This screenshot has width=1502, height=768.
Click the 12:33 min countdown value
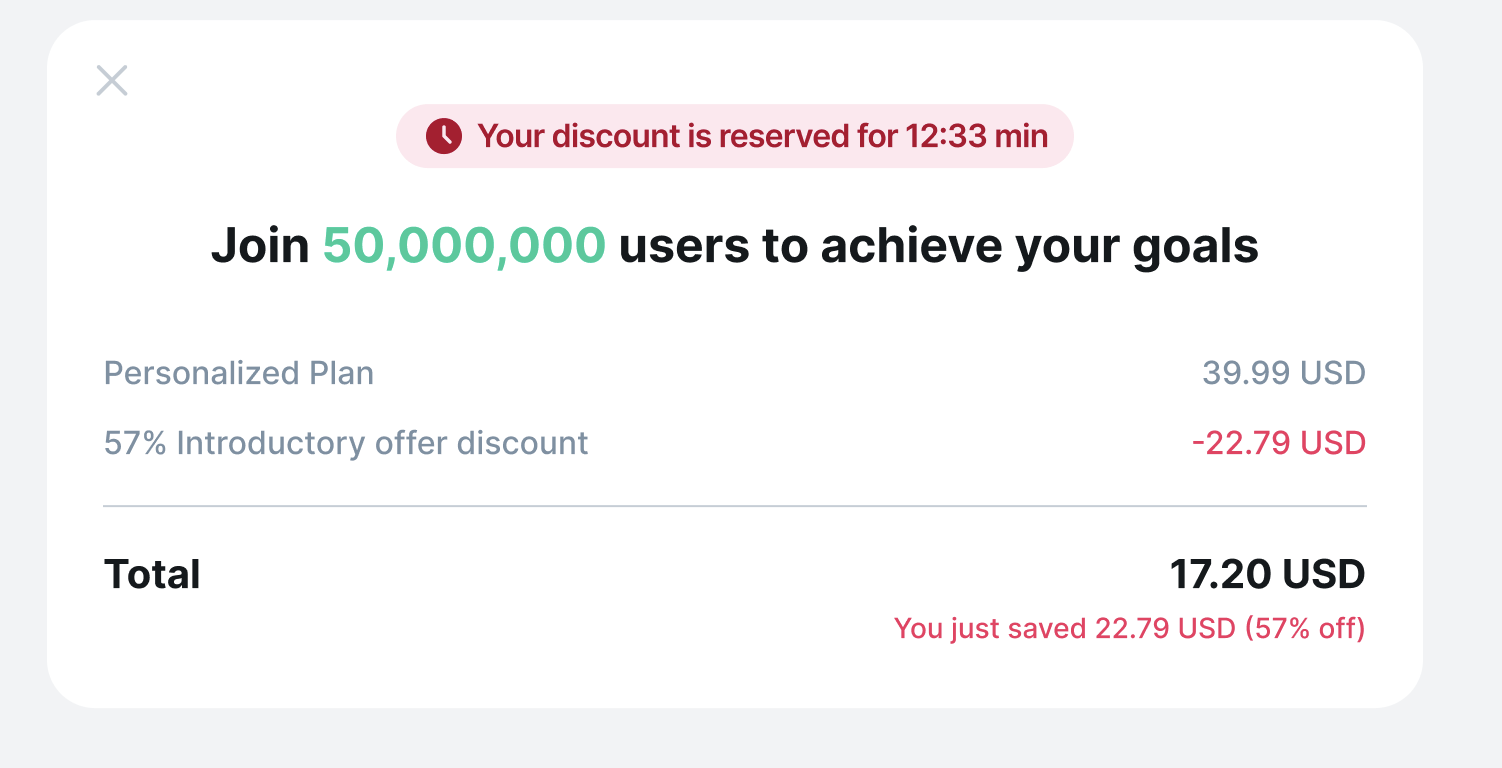pos(976,136)
